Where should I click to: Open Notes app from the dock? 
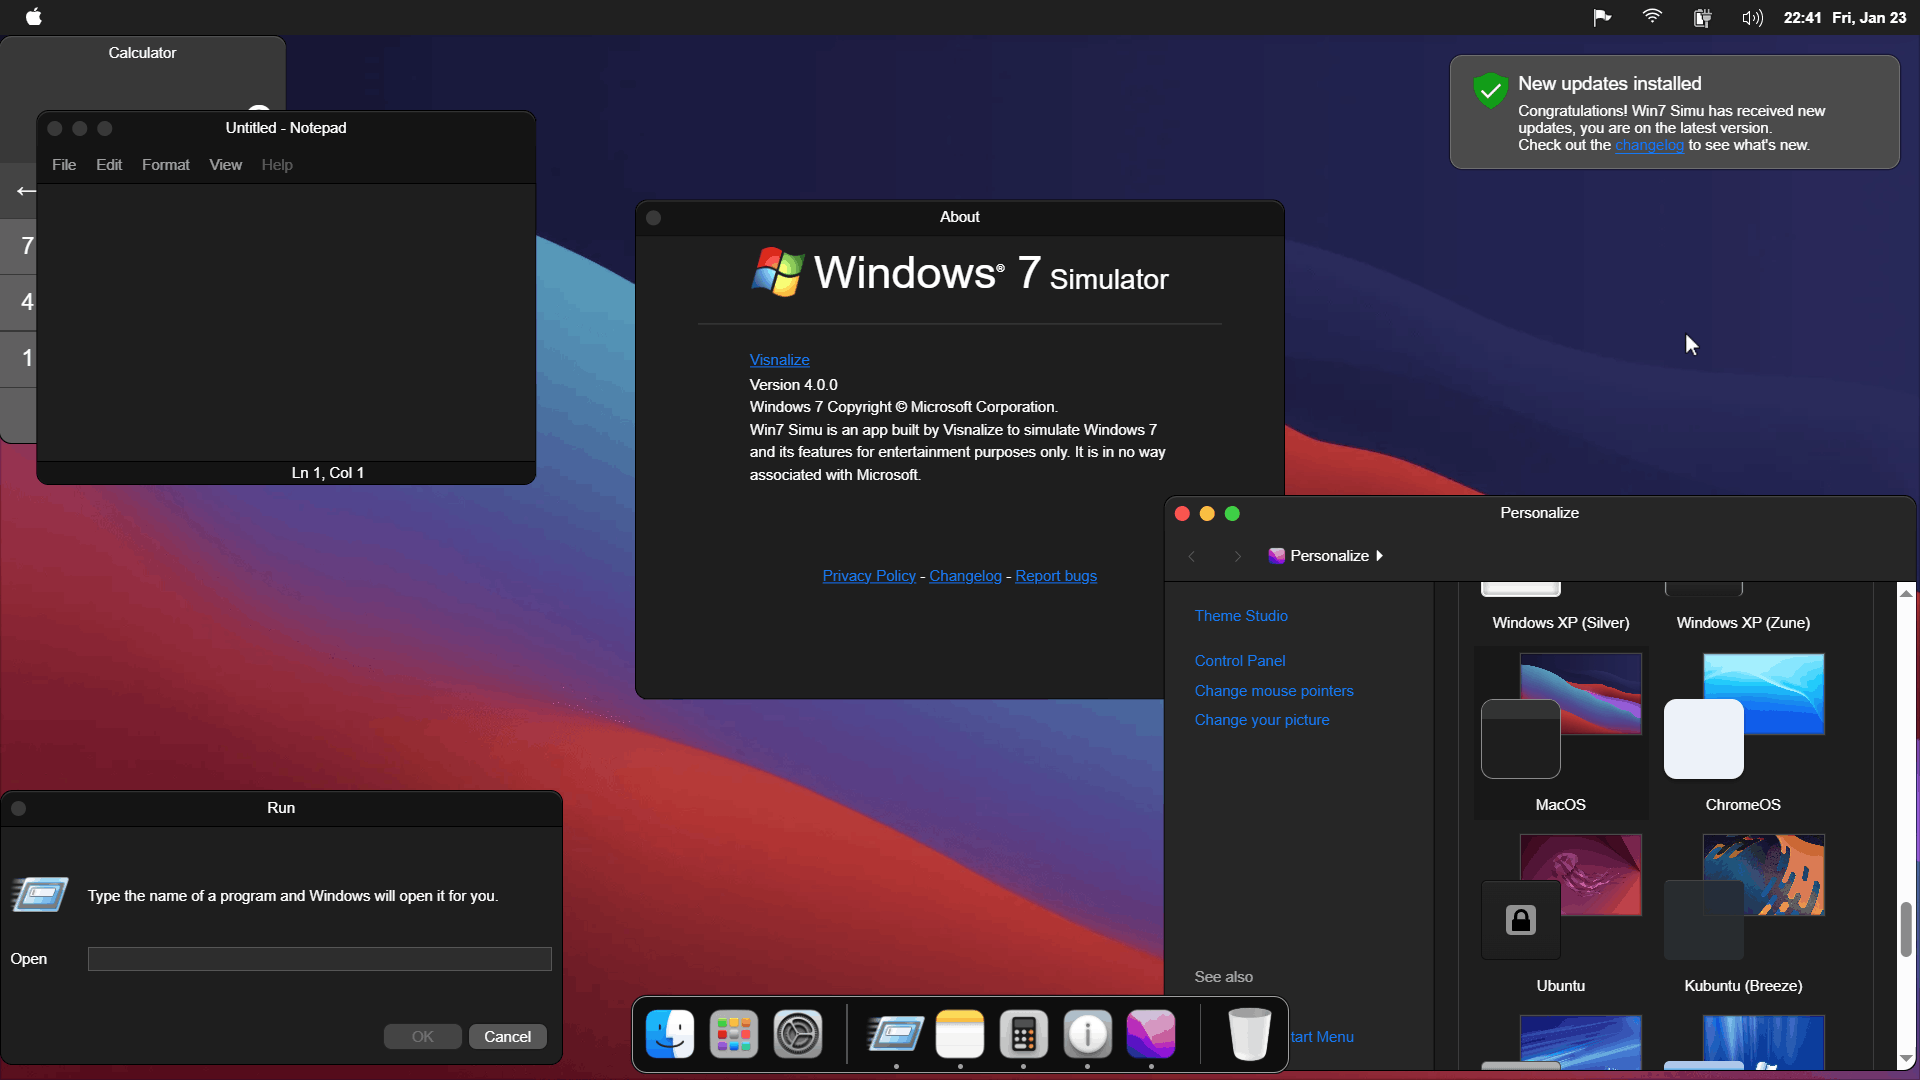click(x=960, y=1033)
